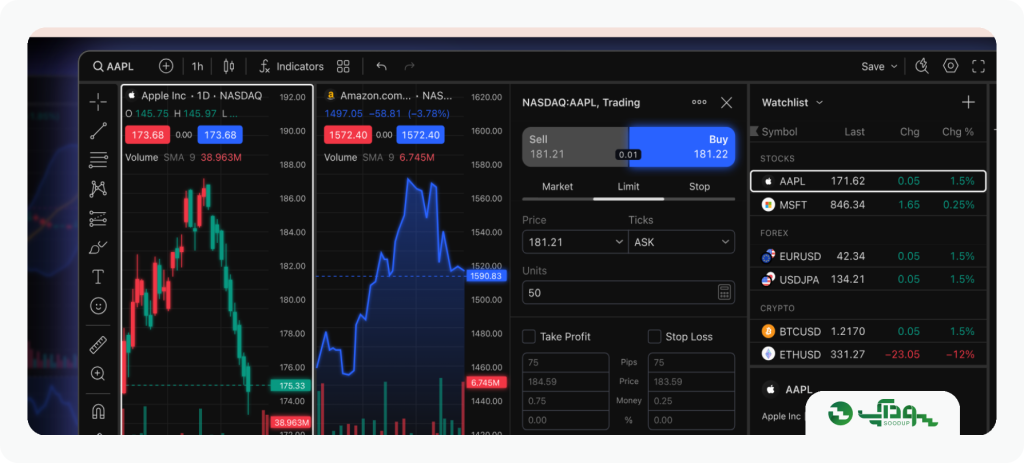Click the 1590.83 price label on Amazon axis
Image resolution: width=1024 pixels, height=463 pixels.
pos(486,276)
